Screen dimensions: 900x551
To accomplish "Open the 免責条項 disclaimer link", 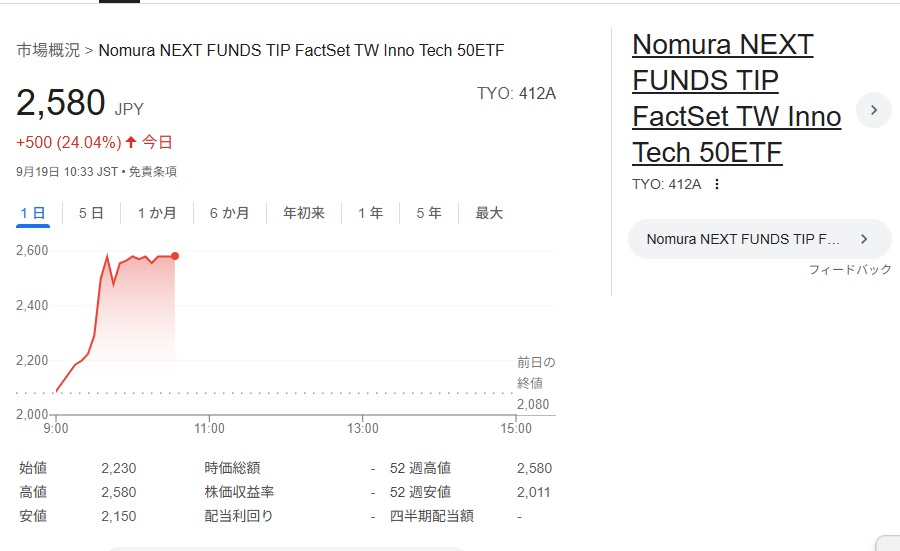I will click(x=153, y=172).
